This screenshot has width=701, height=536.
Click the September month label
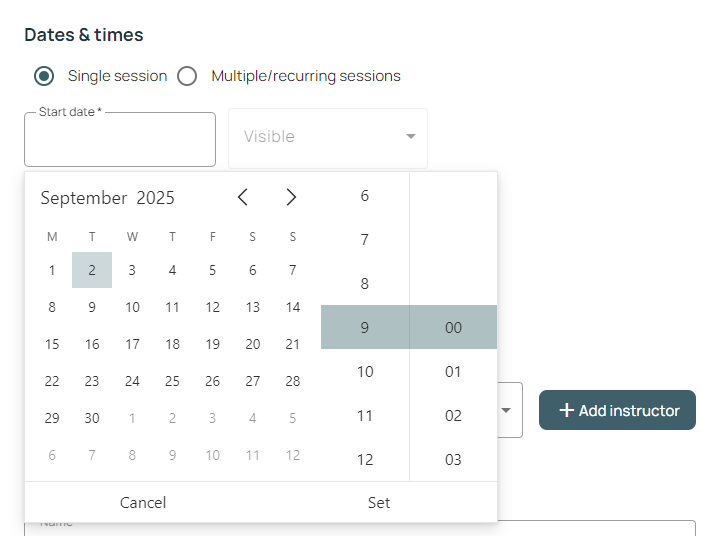click(x=83, y=198)
